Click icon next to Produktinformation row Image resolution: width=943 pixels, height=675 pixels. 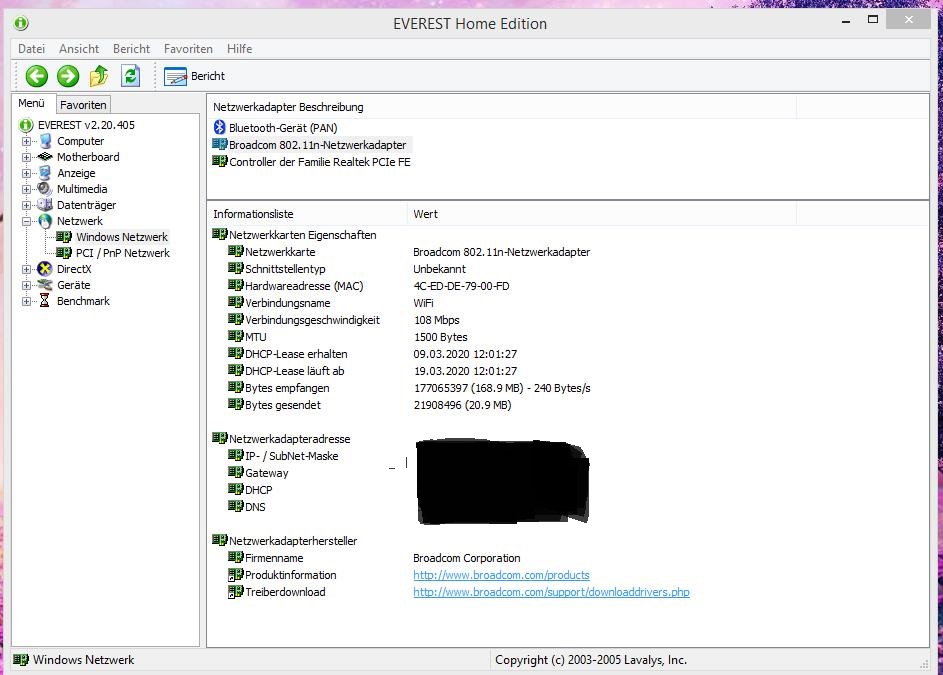(236, 575)
